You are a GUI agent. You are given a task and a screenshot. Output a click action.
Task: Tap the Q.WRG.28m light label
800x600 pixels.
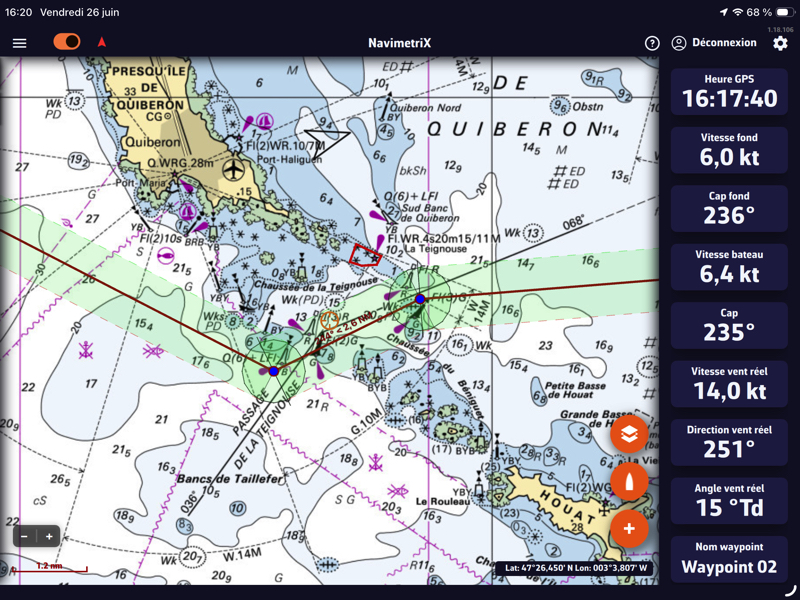pyautogui.click(x=180, y=163)
